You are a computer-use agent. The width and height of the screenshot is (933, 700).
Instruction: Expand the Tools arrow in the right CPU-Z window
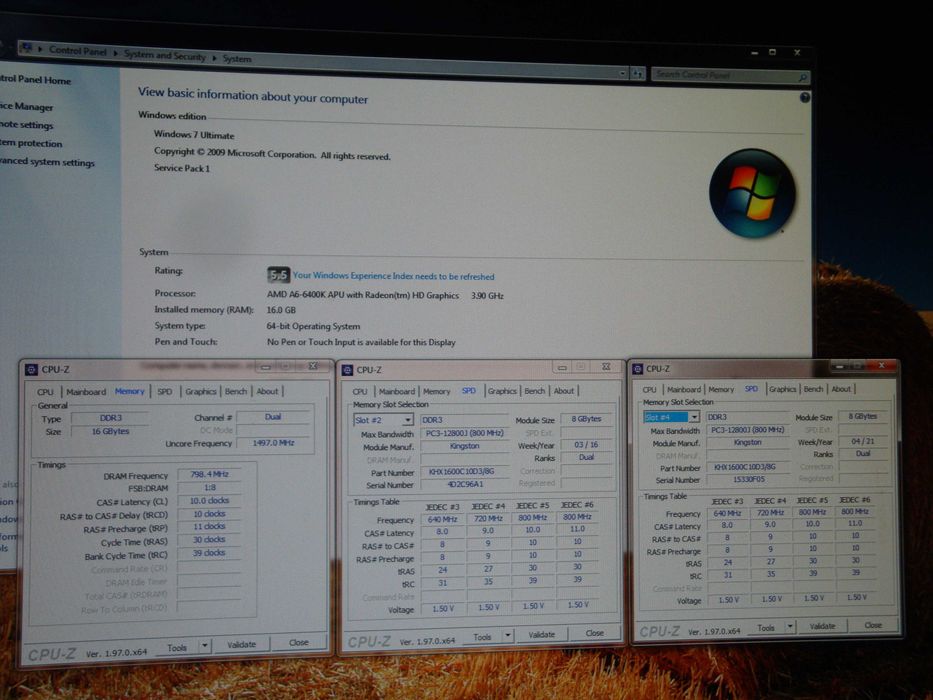790,627
